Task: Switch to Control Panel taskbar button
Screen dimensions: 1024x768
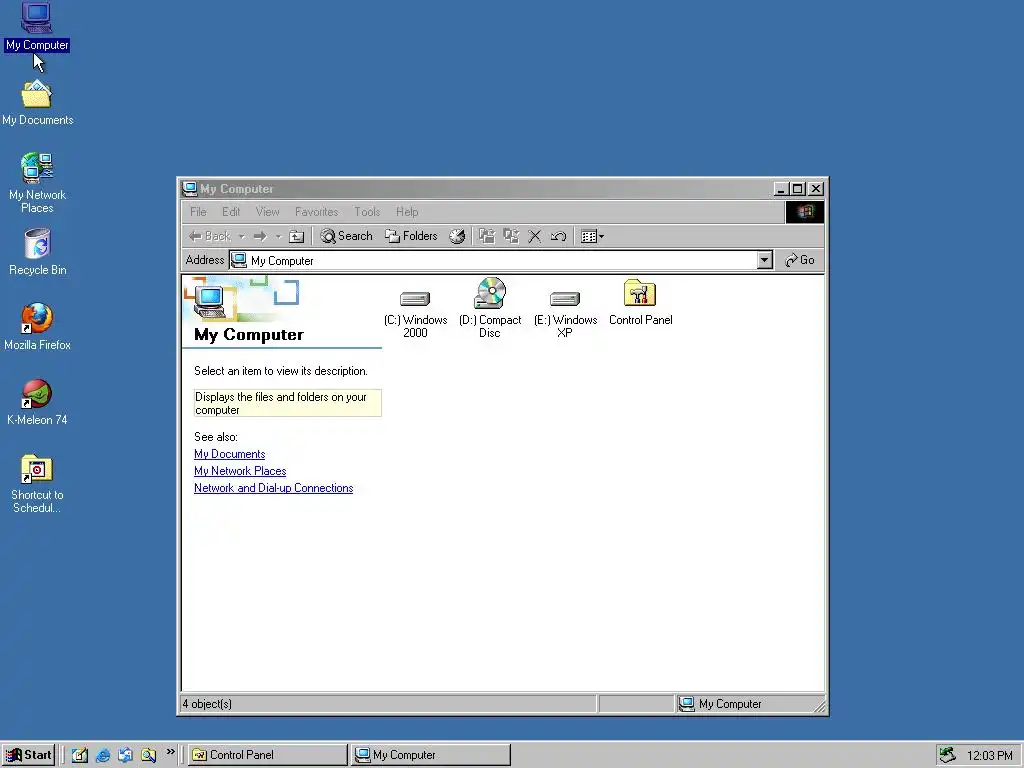Action: point(268,755)
